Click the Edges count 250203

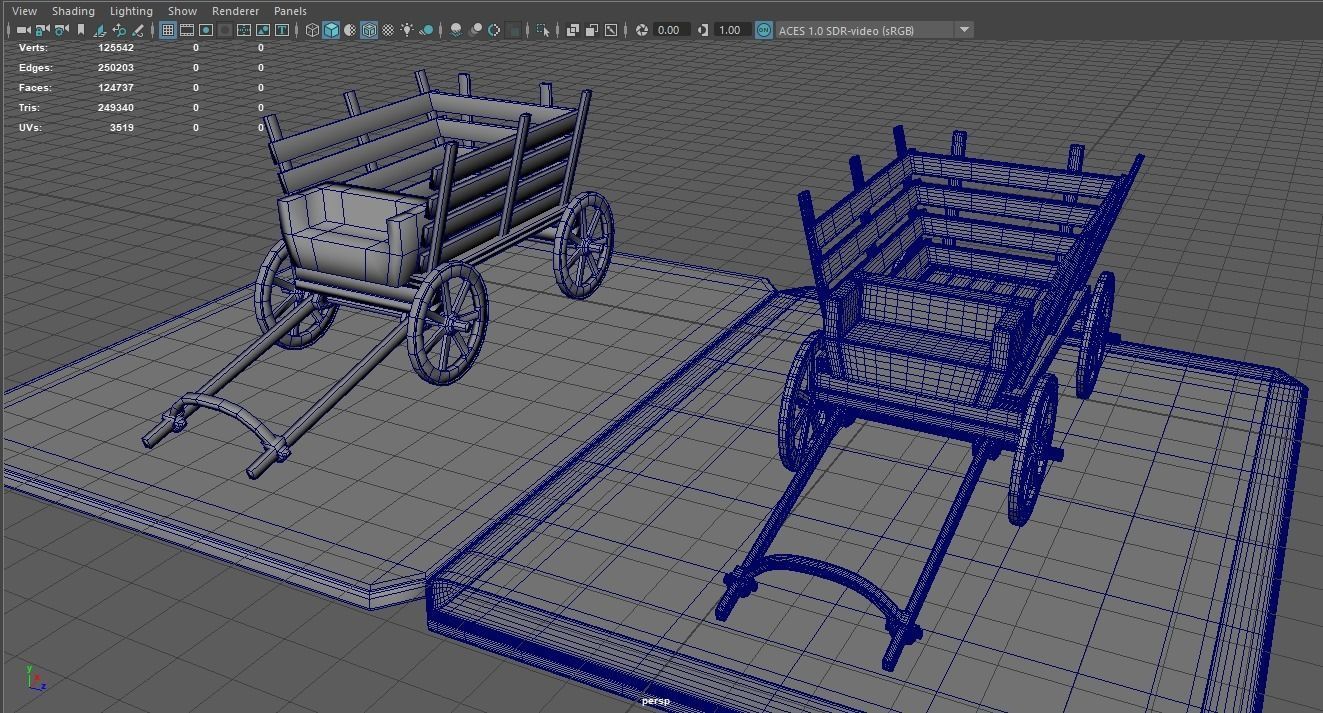[x=116, y=68]
